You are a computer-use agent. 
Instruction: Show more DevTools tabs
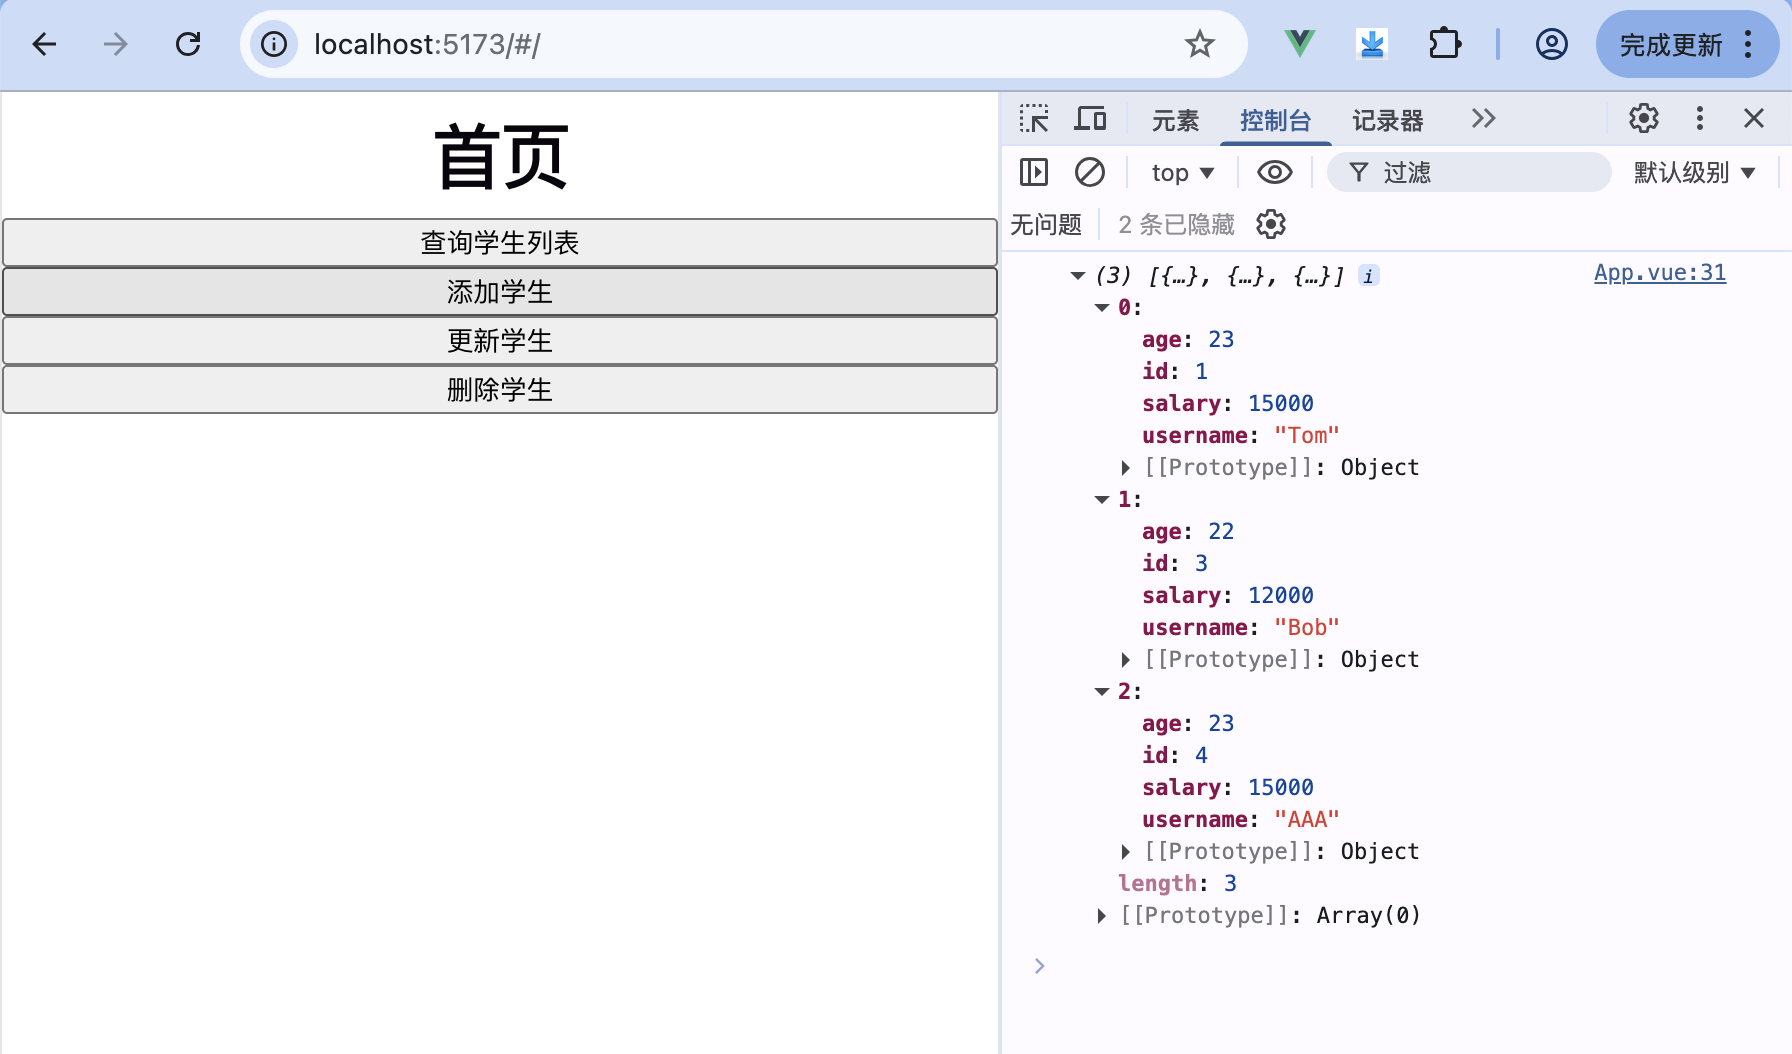1483,119
